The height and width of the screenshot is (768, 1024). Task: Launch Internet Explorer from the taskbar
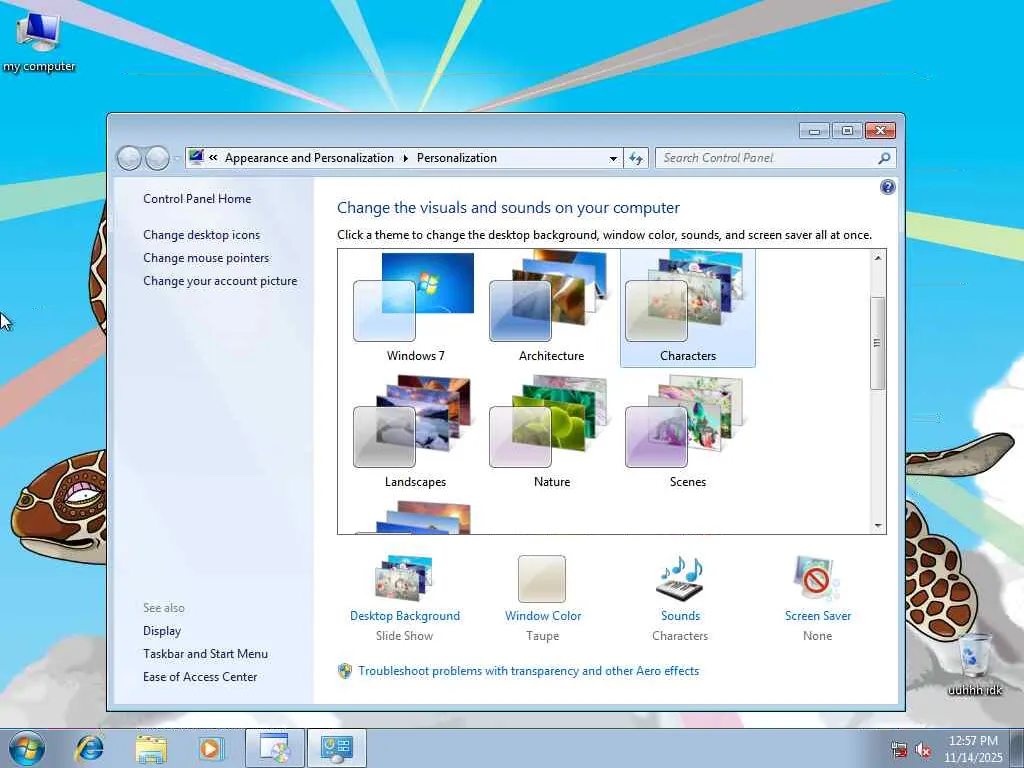[x=89, y=748]
